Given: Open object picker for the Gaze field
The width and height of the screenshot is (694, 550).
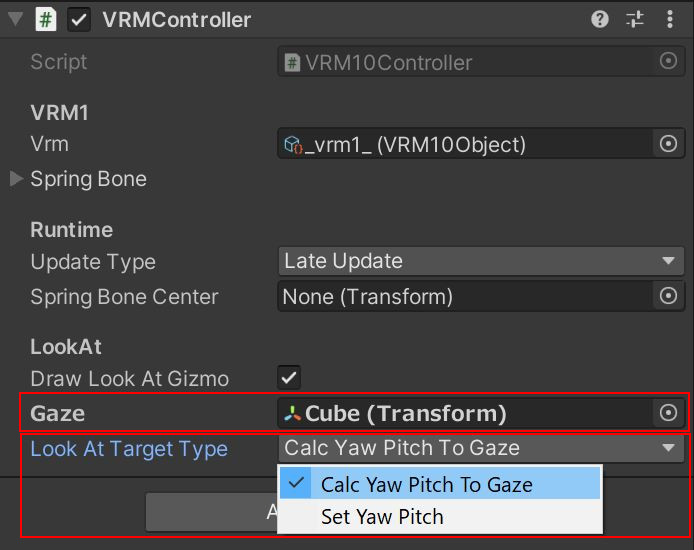Looking at the screenshot, I should pyautogui.click(x=668, y=413).
